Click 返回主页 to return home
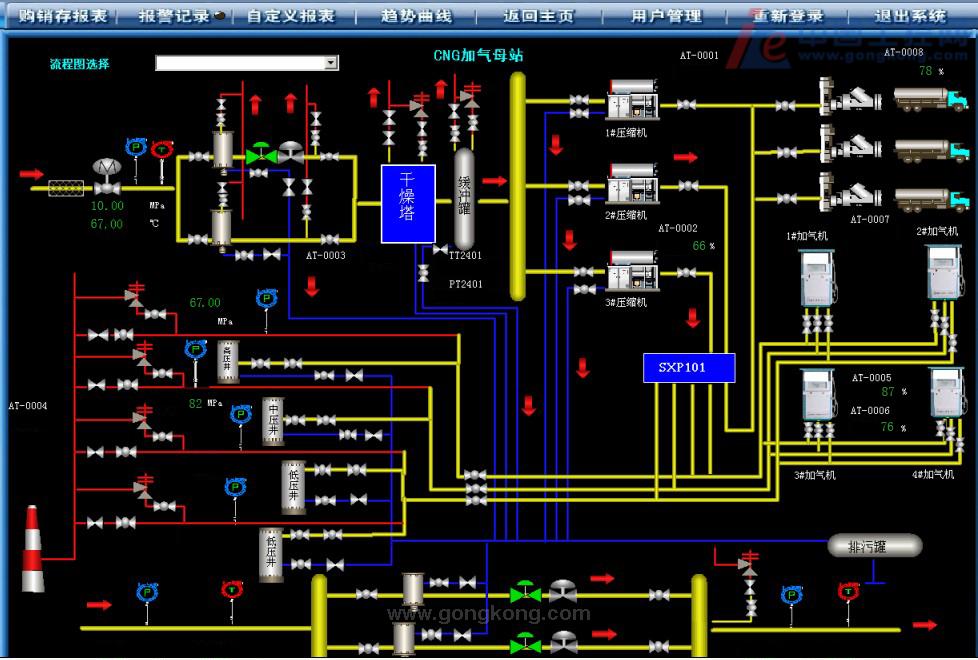 point(539,16)
